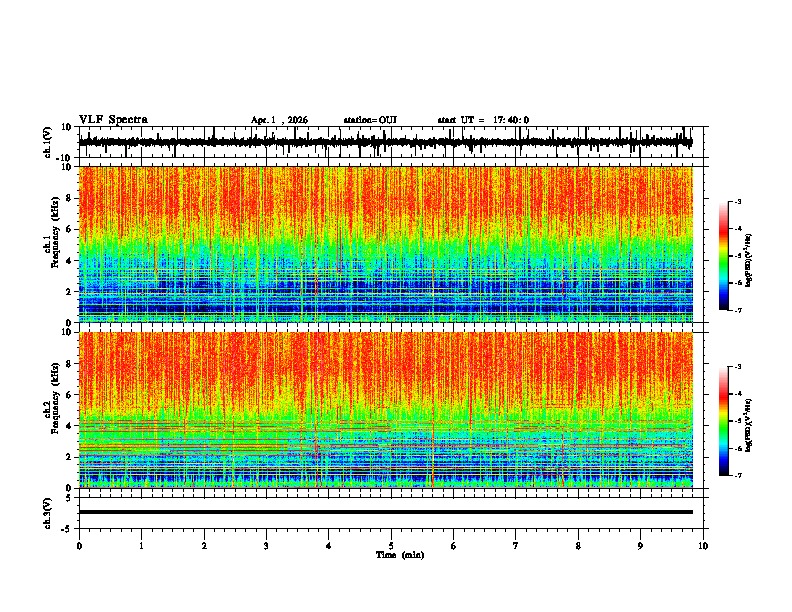
Task: Click the "-5" tick on the ch.3(V) axis
Action: click(67, 529)
